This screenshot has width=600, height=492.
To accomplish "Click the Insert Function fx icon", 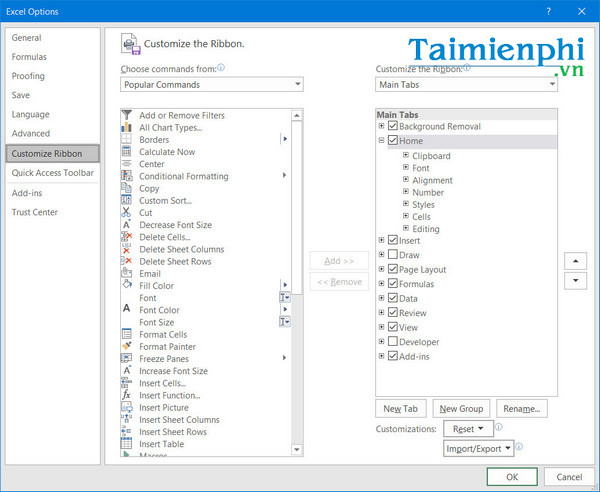I will pyautogui.click(x=127, y=395).
